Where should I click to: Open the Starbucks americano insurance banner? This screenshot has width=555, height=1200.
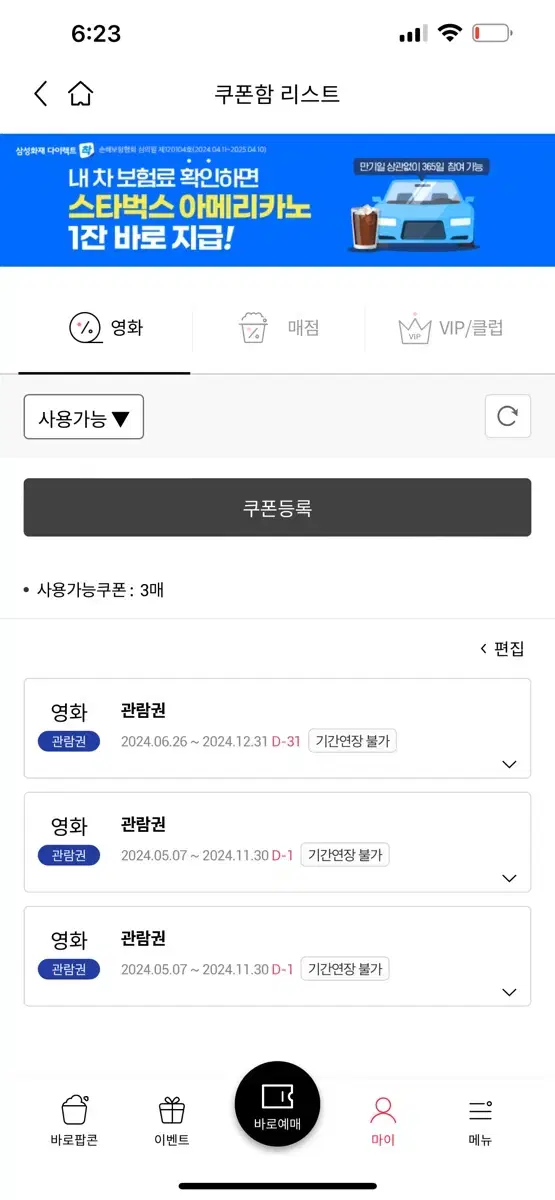[277, 200]
